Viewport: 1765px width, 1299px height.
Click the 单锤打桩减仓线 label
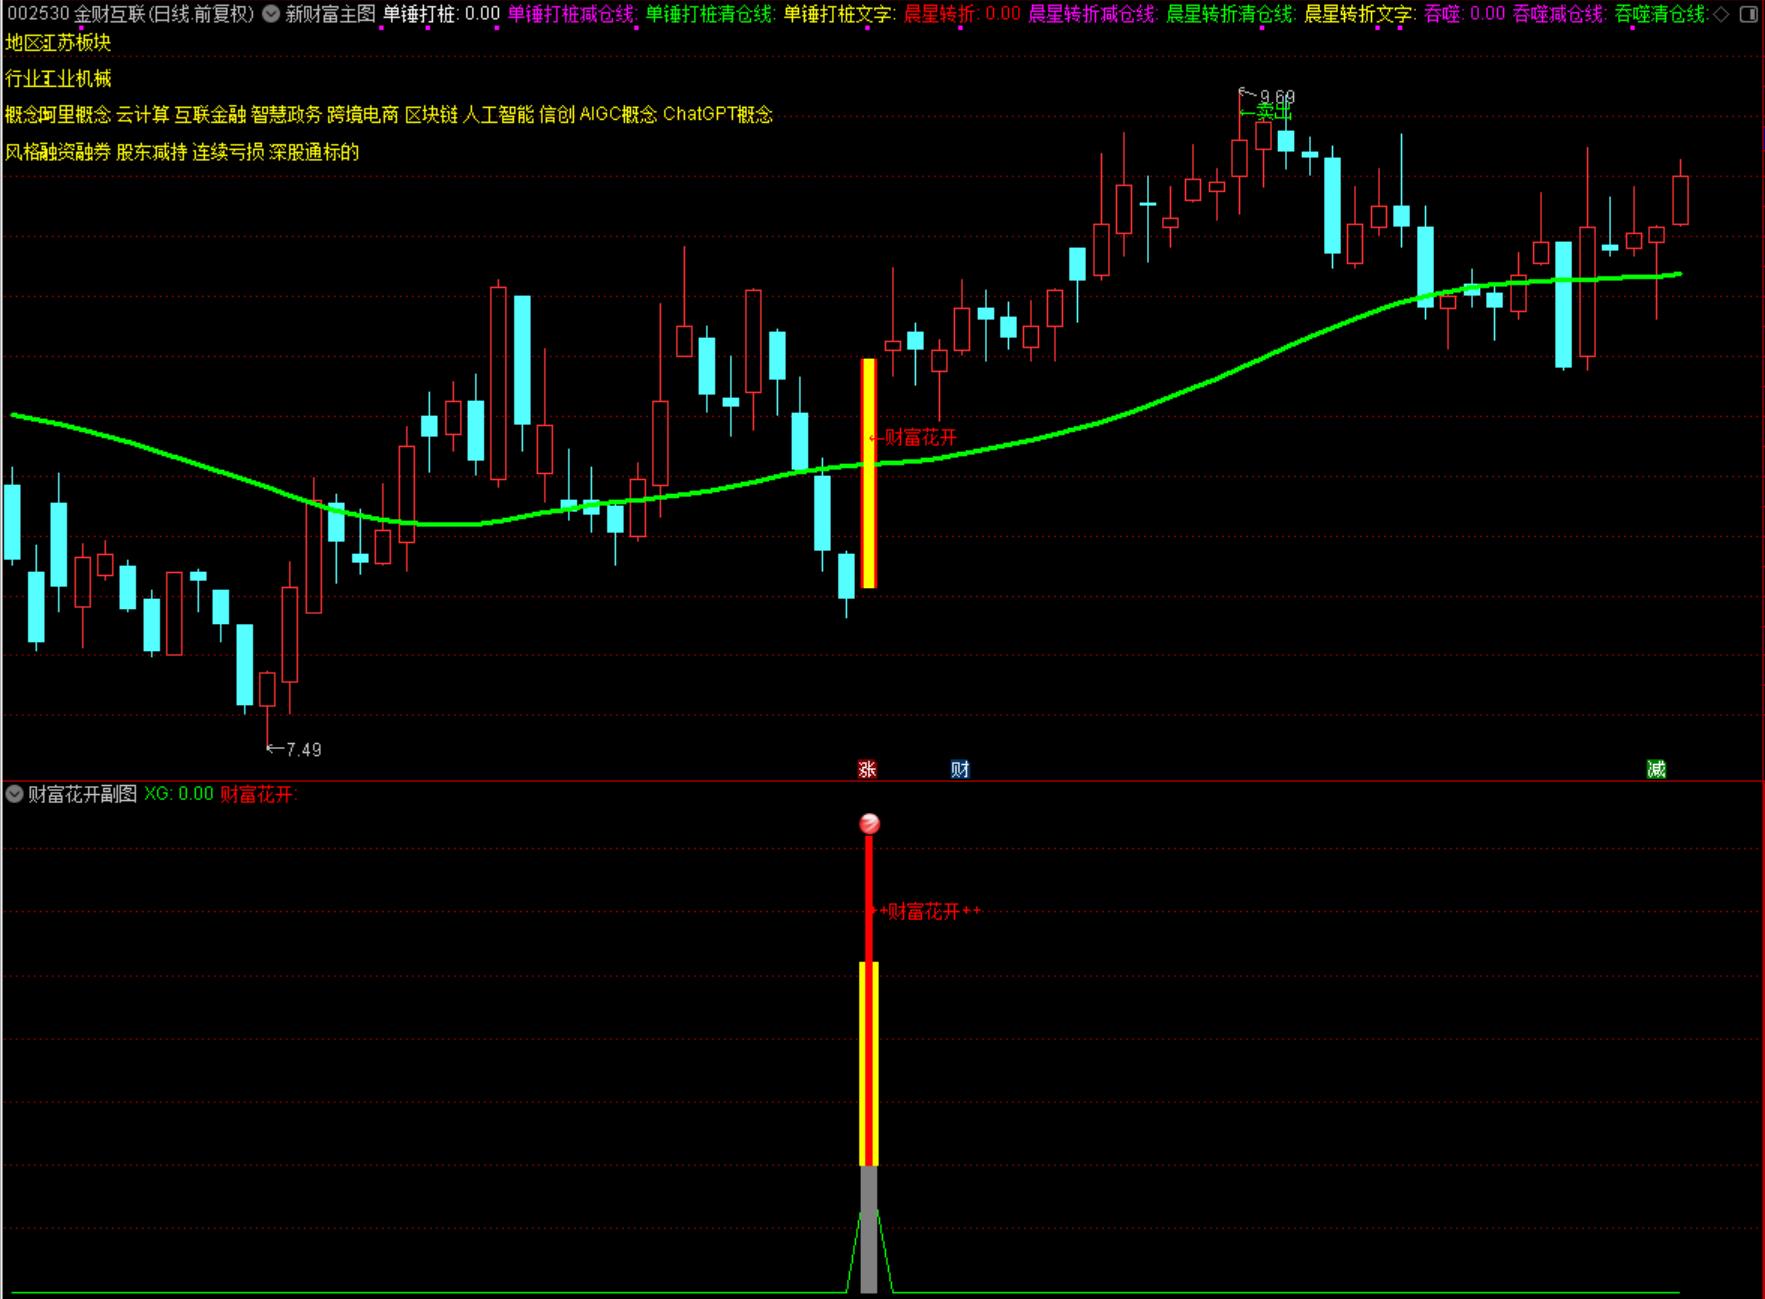click(572, 14)
